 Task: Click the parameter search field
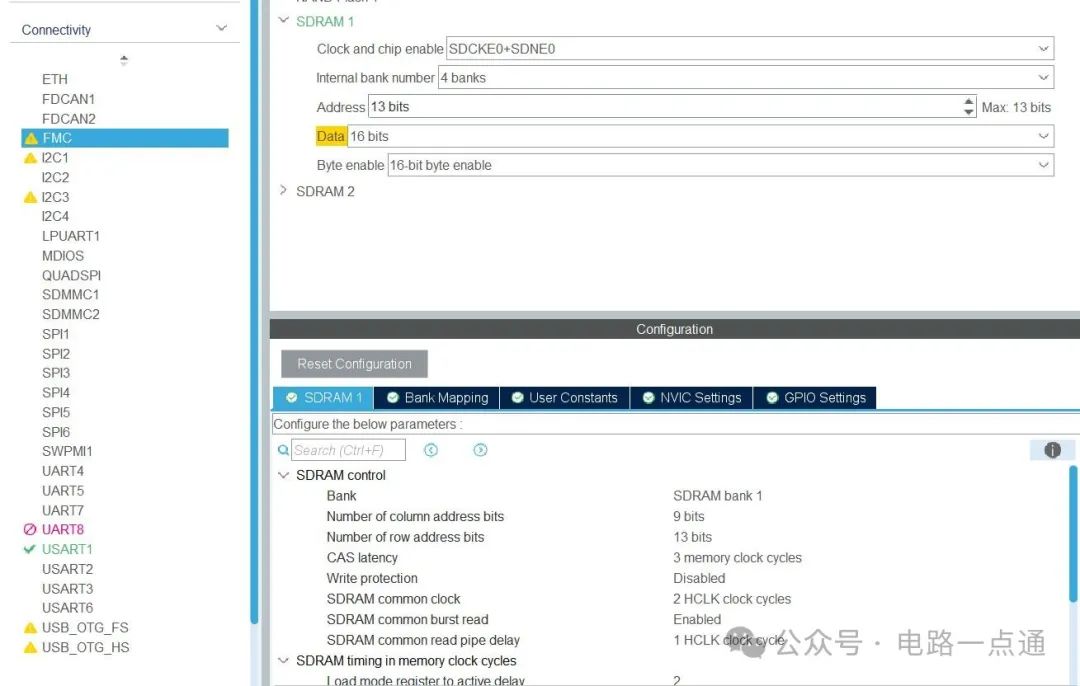click(348, 450)
